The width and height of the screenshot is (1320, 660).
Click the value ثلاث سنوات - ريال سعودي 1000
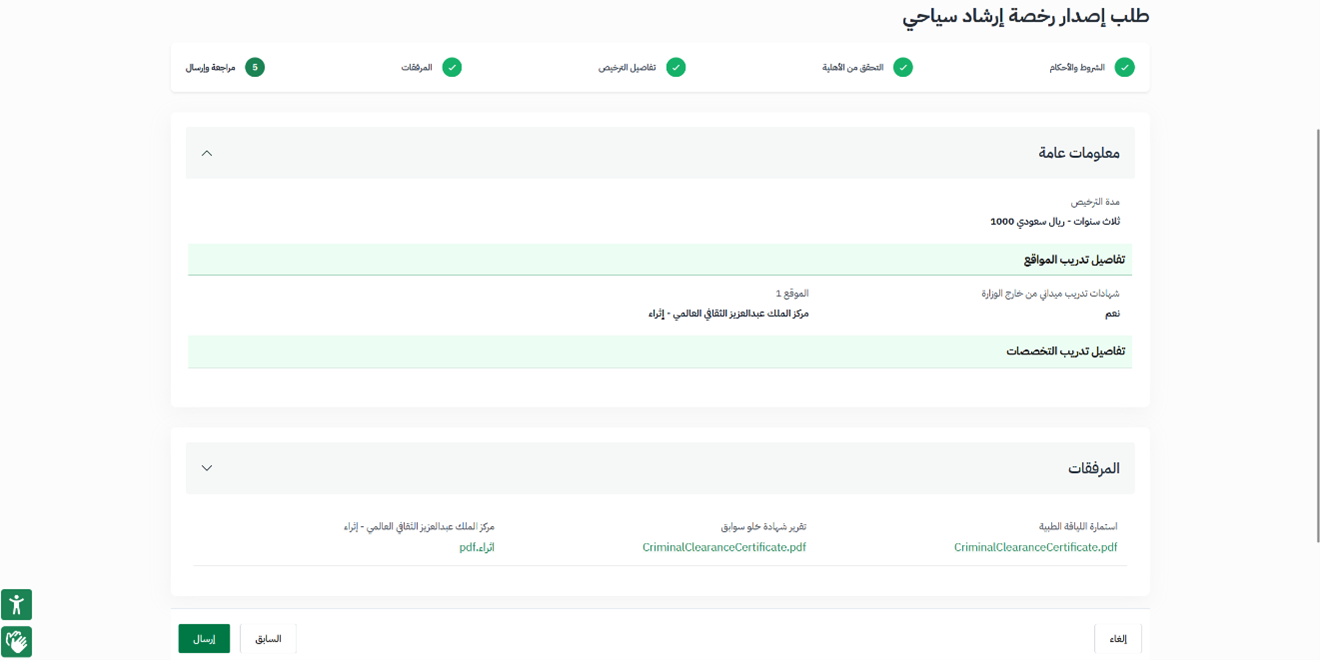pos(1055,222)
